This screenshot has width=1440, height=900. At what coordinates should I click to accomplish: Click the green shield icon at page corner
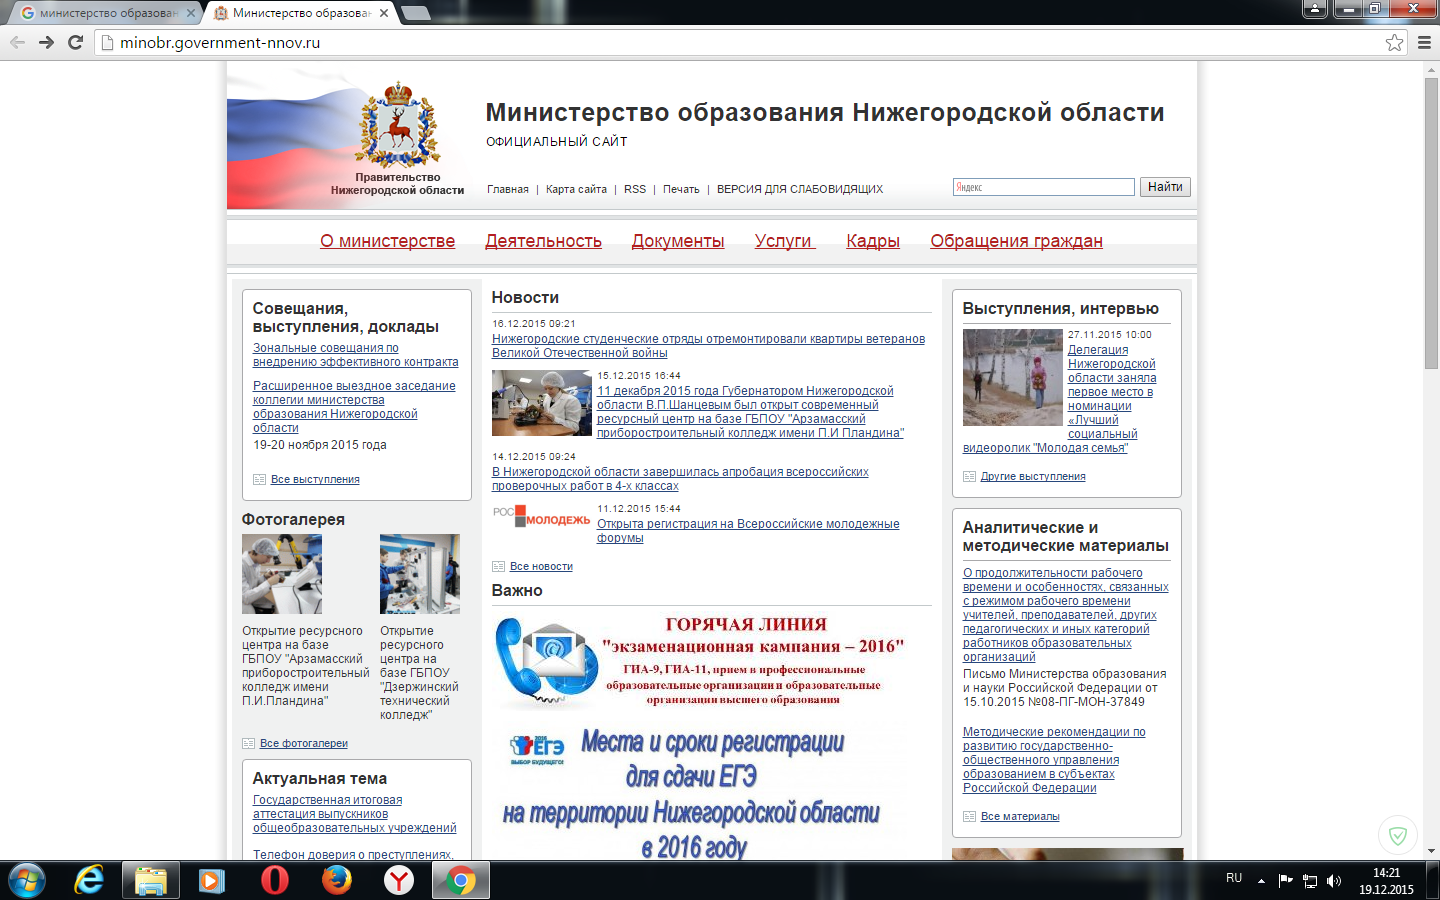click(1398, 835)
